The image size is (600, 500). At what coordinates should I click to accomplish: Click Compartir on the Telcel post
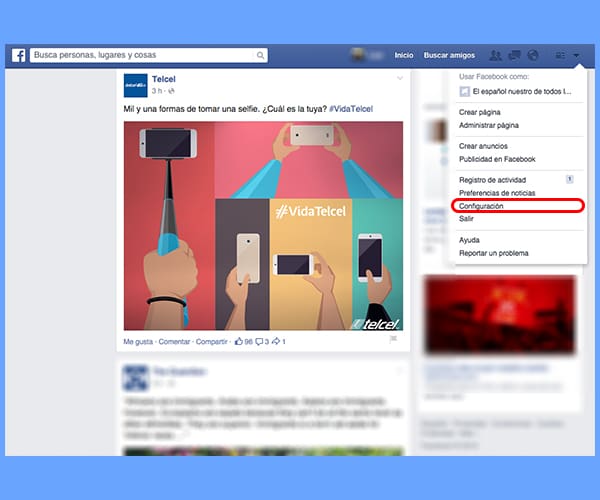(x=211, y=342)
